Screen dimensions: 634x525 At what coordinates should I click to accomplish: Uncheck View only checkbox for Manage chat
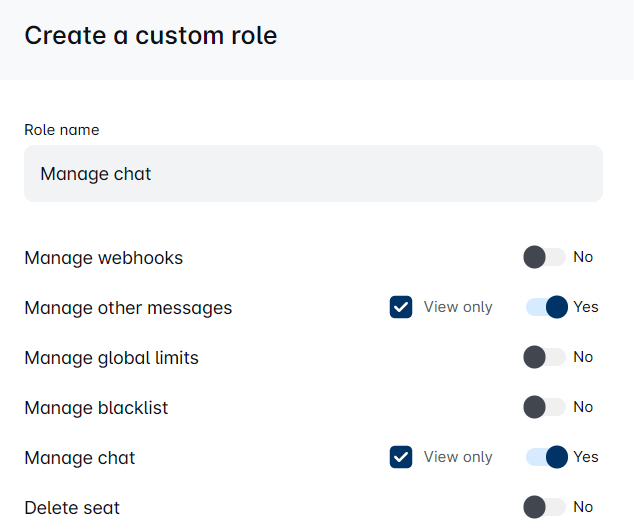click(401, 457)
